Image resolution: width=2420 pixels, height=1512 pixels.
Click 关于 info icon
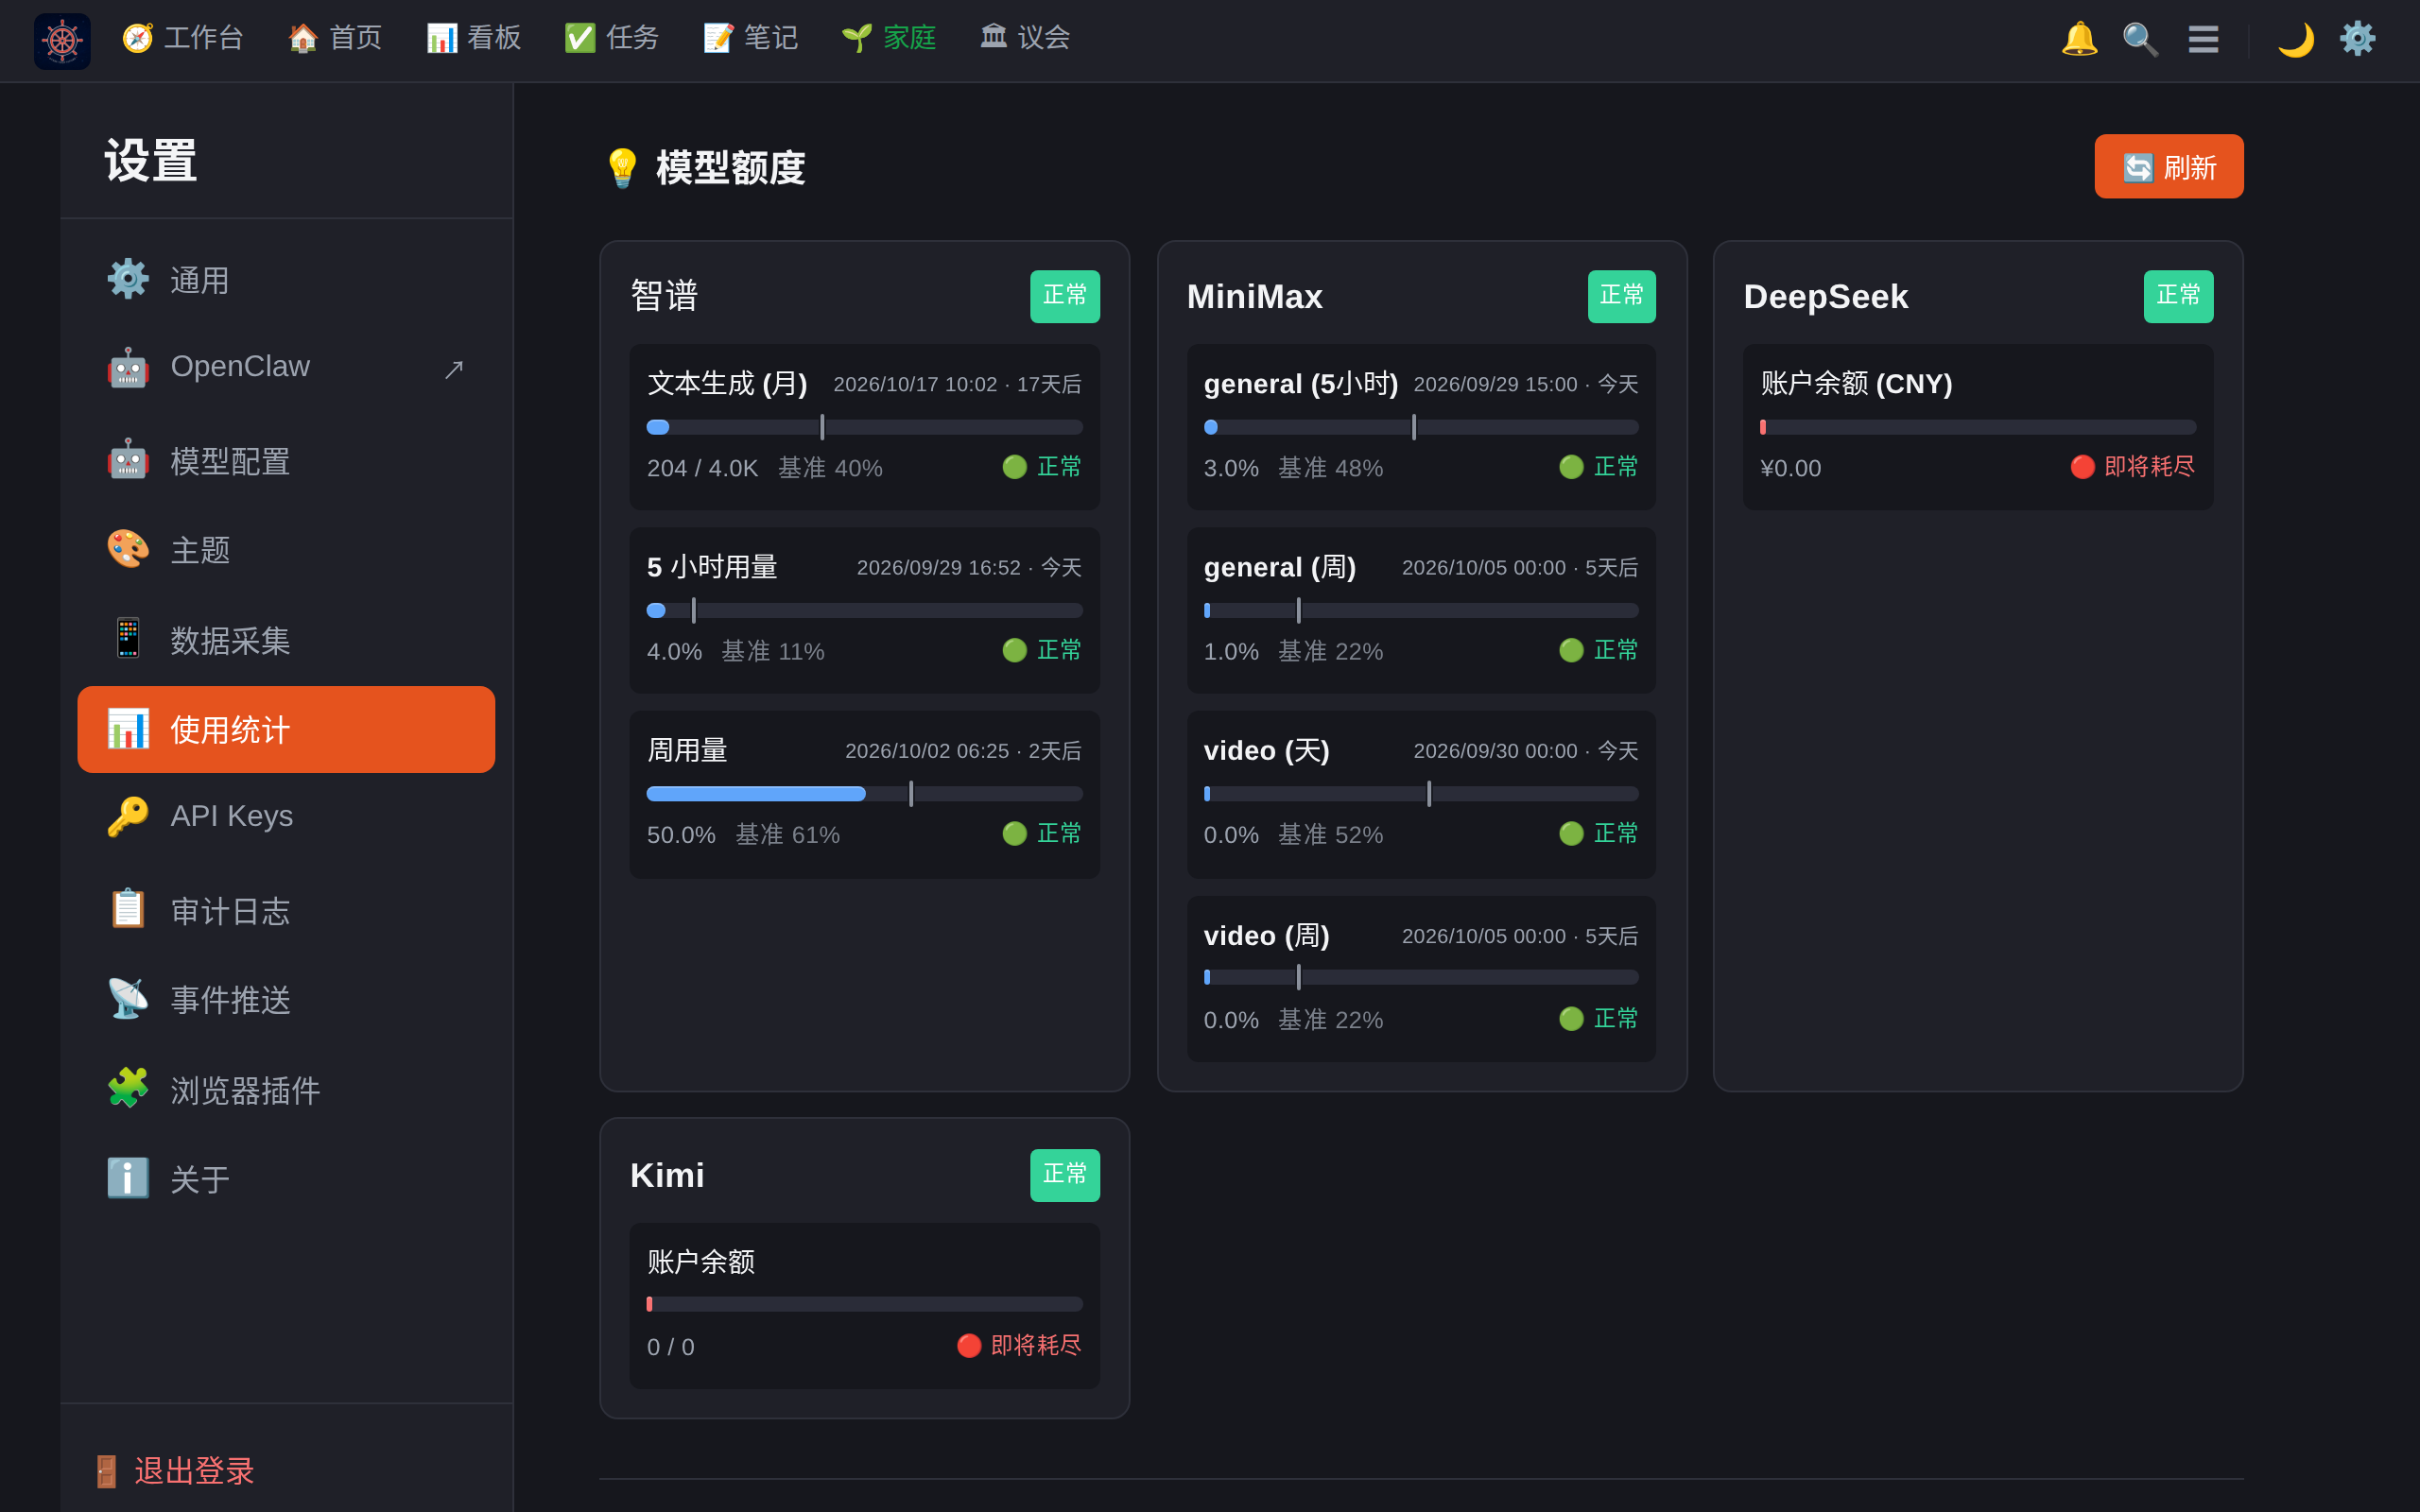[128, 1178]
